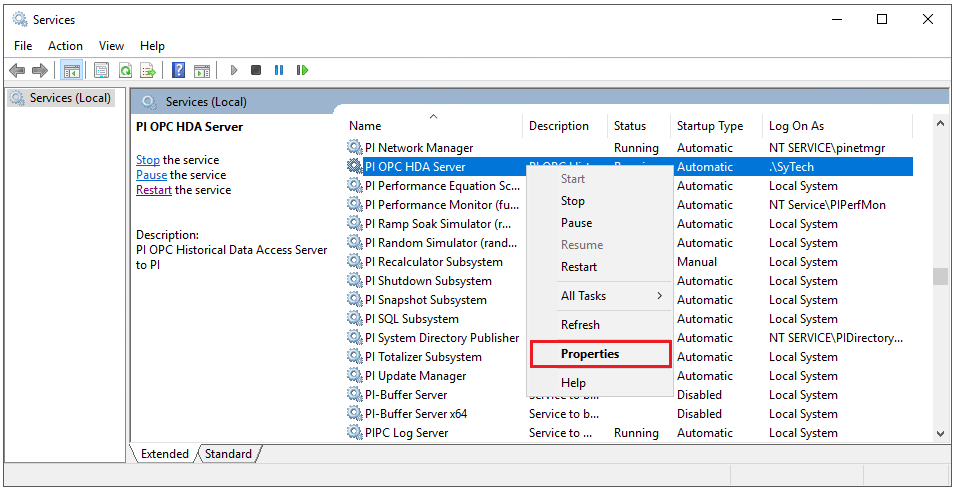Click the Restart the service link

[154, 190]
